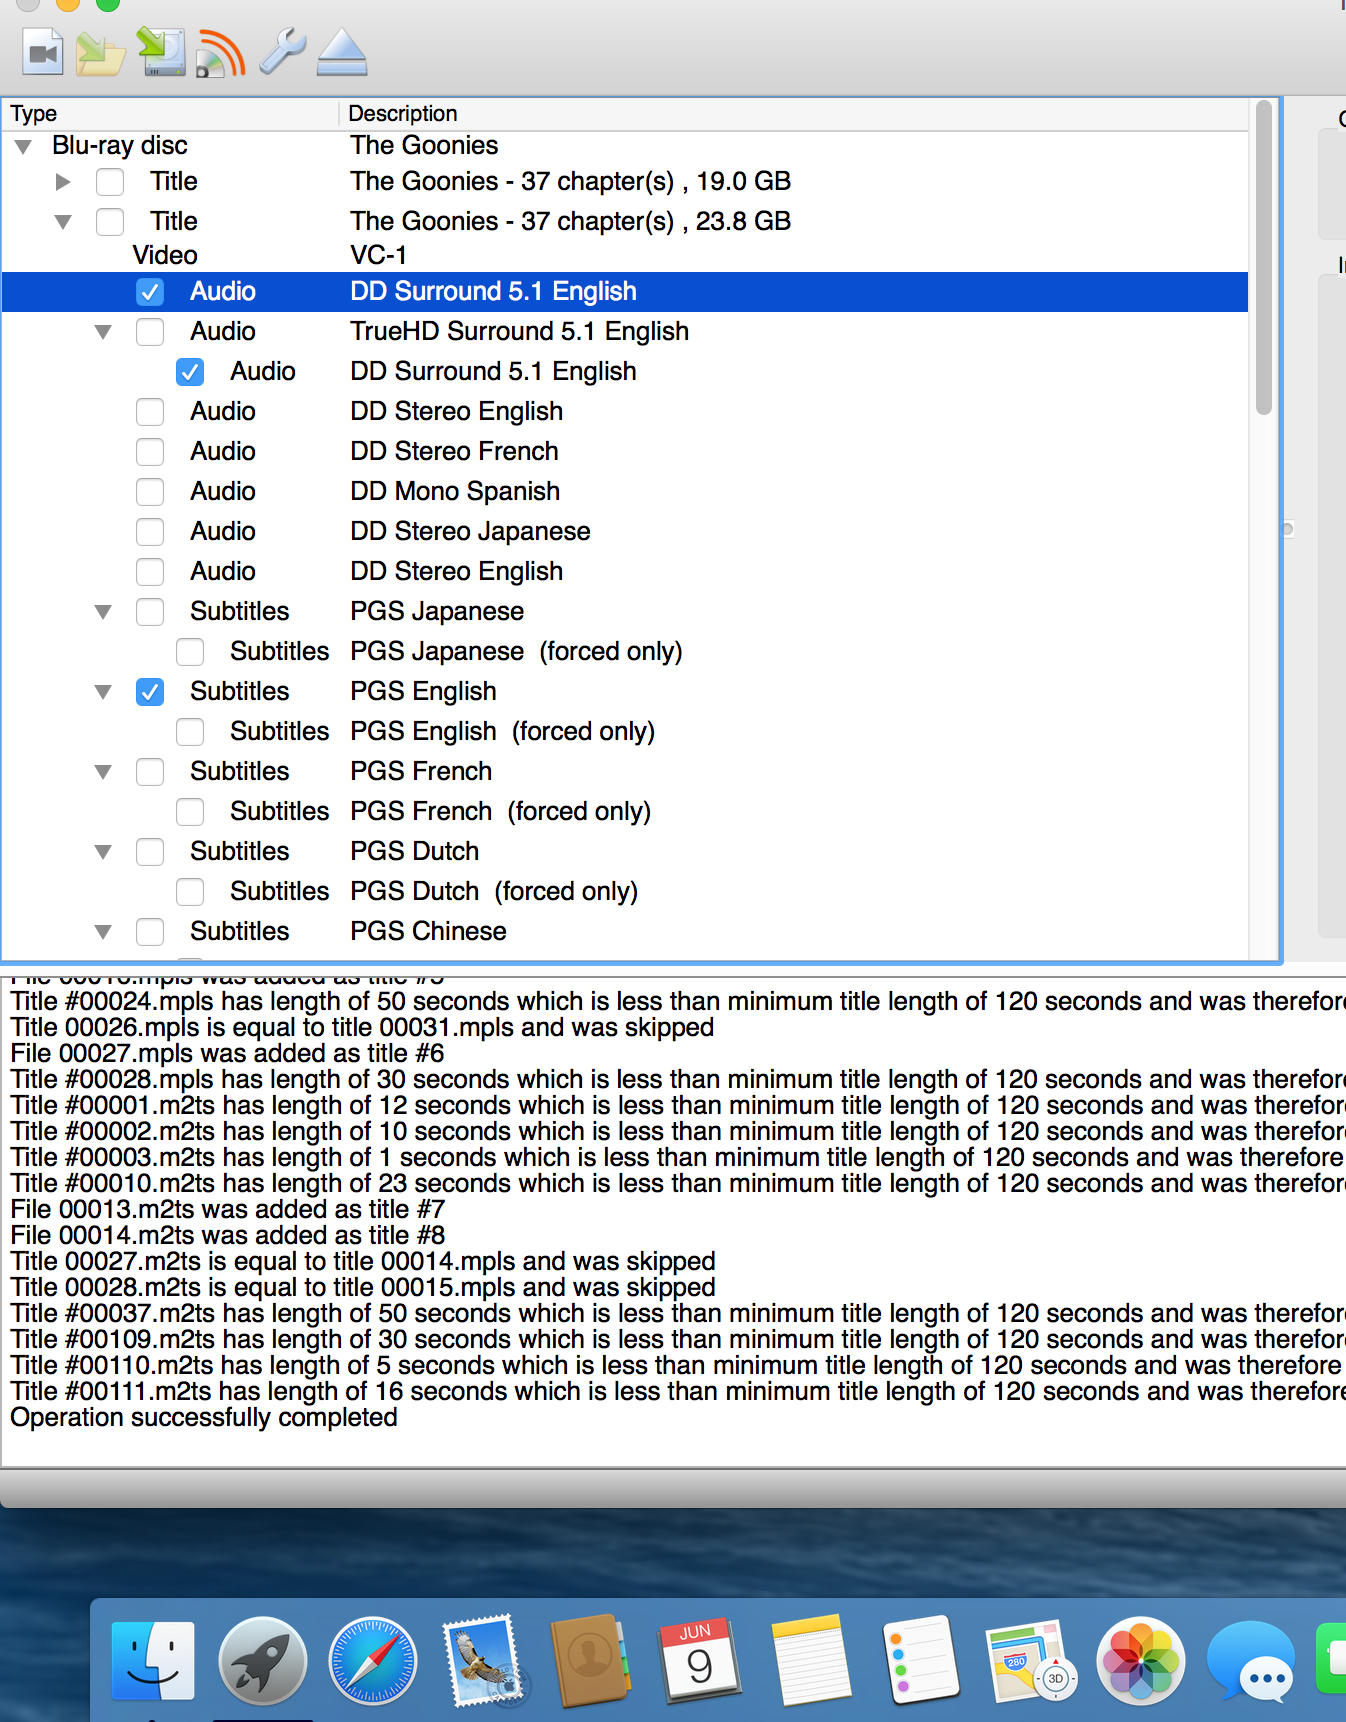Open Maps app in Dock
The image size is (1346, 1722).
[x=1030, y=1661]
